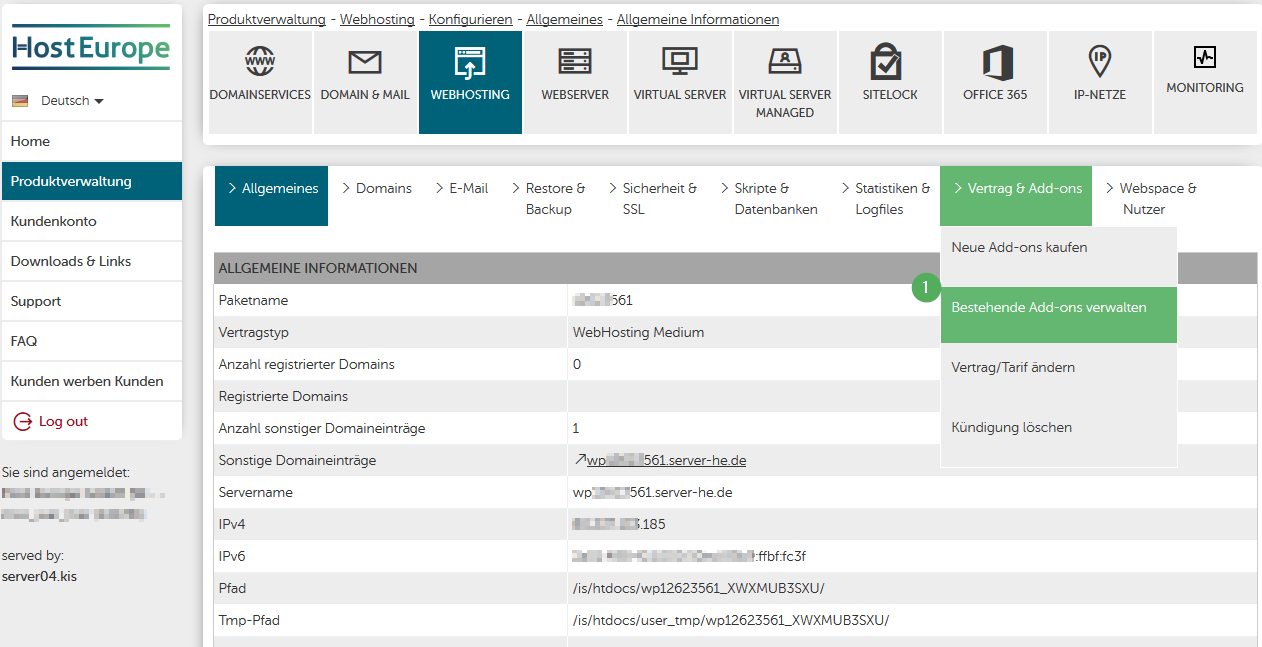
Task: Select the SiteLock padlock icon
Action: (x=886, y=62)
